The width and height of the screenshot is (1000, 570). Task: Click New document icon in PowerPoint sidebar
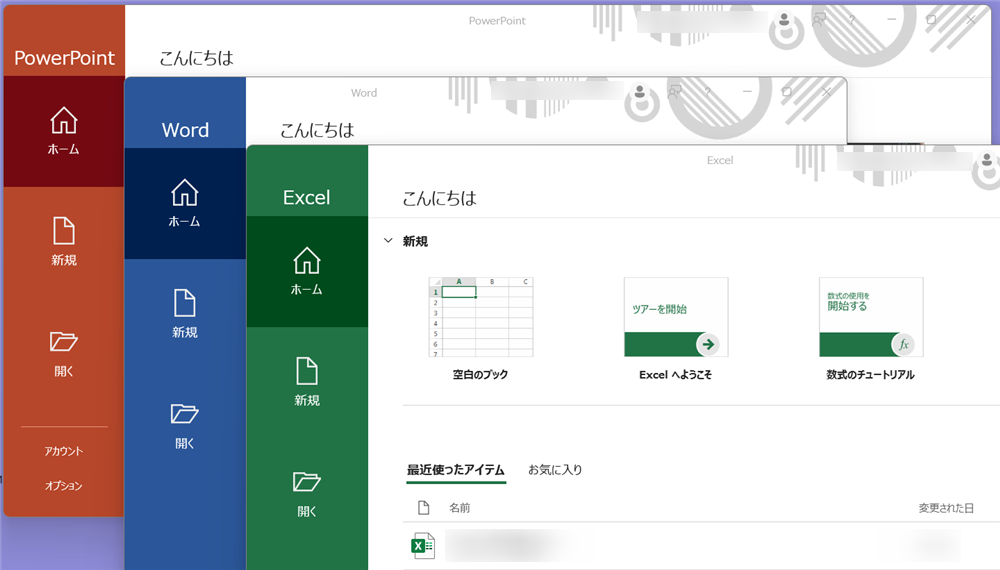tap(64, 231)
